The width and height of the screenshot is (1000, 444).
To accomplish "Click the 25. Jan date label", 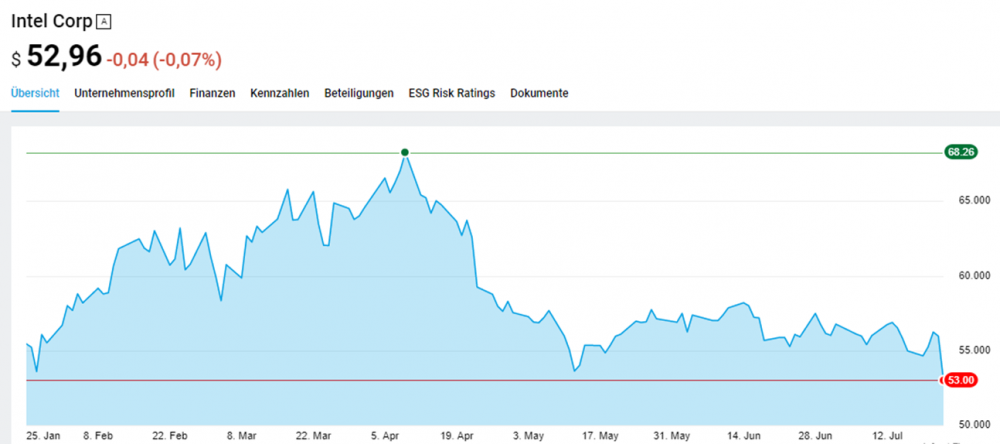I will pos(43,437).
